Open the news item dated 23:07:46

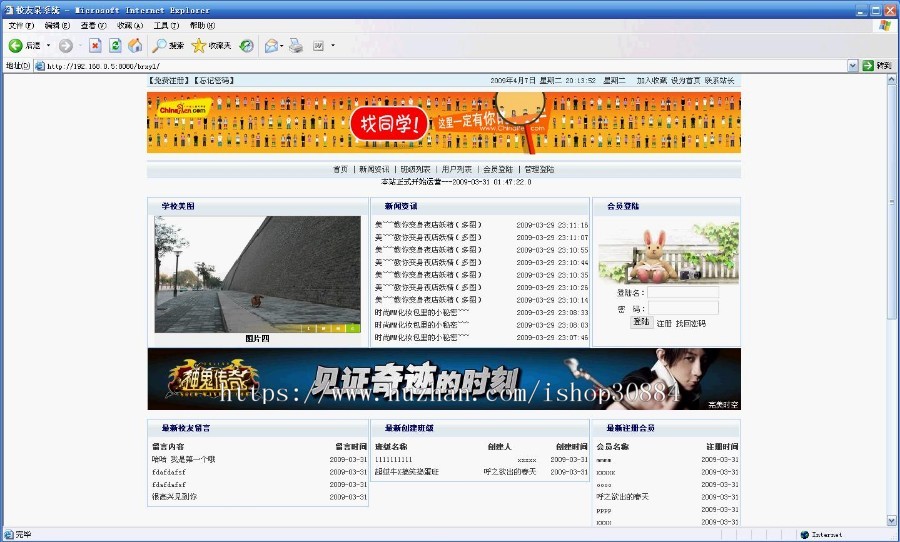(422, 338)
